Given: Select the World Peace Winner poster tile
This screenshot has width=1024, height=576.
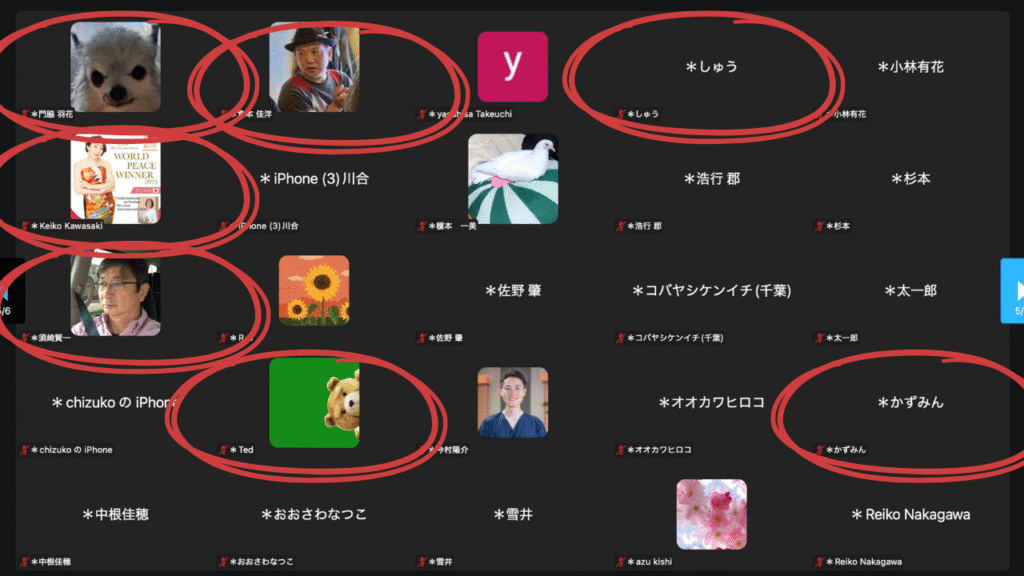Looking at the screenshot, I should click(116, 179).
